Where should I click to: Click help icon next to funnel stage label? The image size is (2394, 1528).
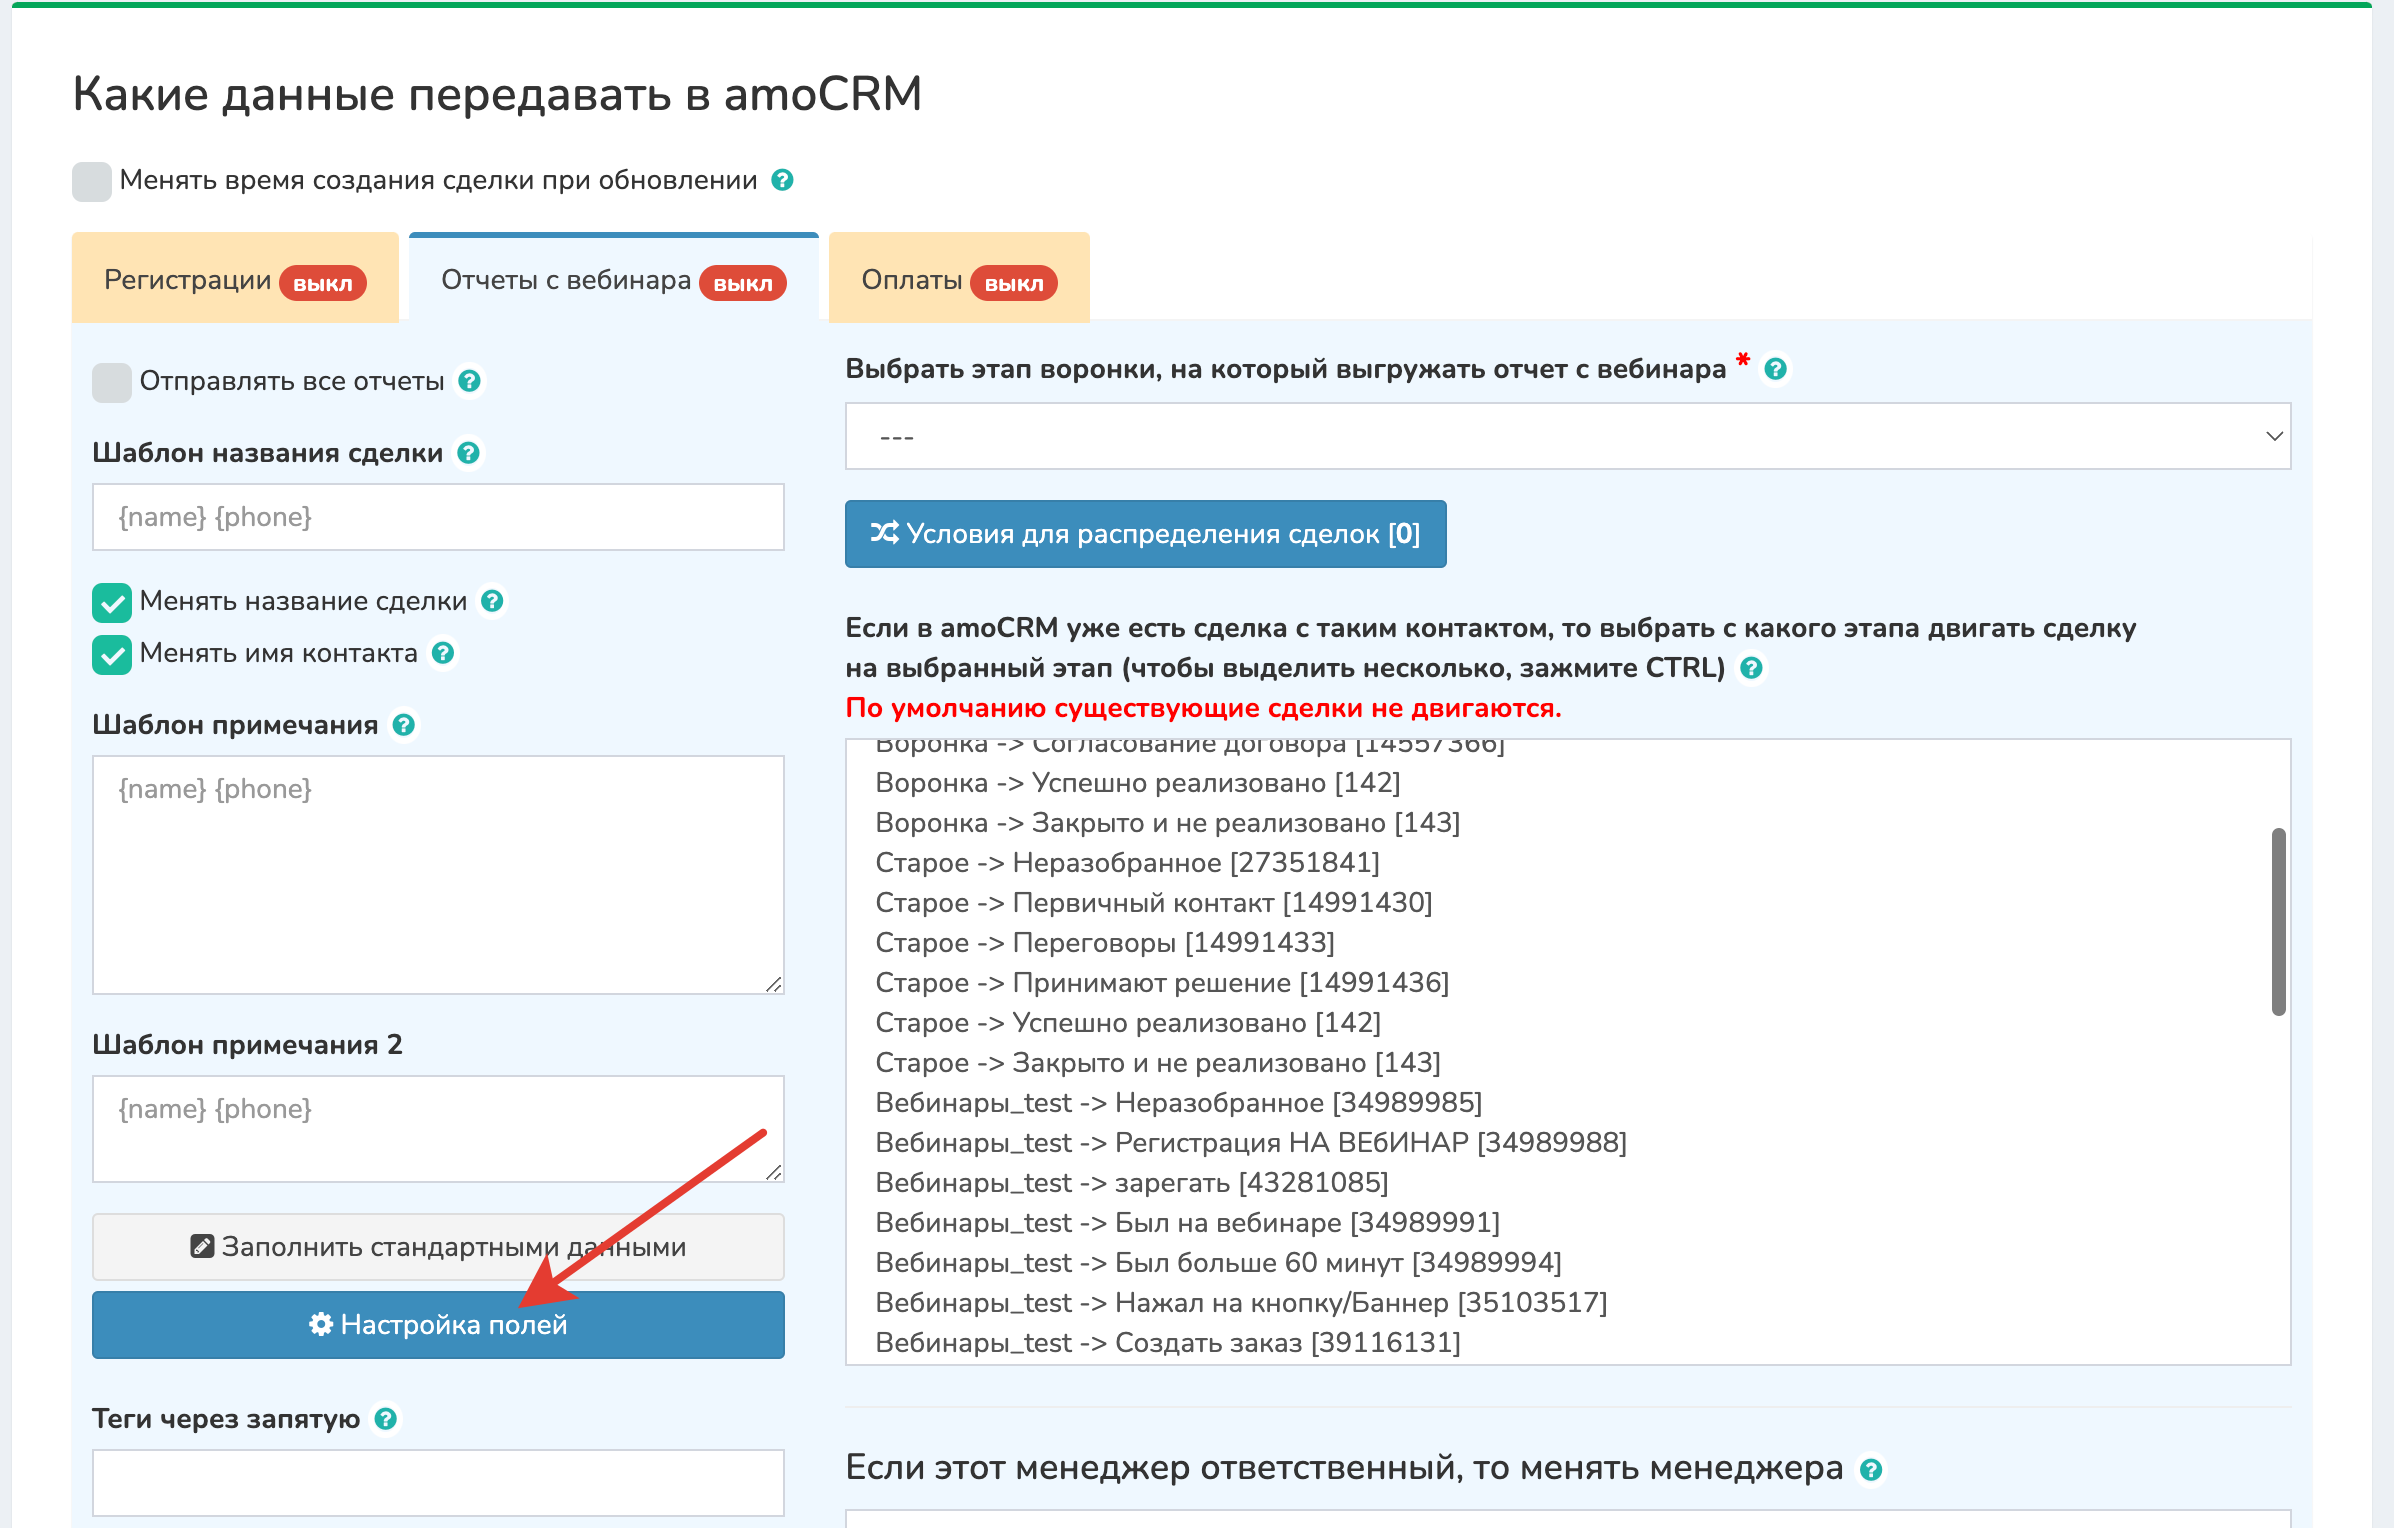coord(1776,369)
